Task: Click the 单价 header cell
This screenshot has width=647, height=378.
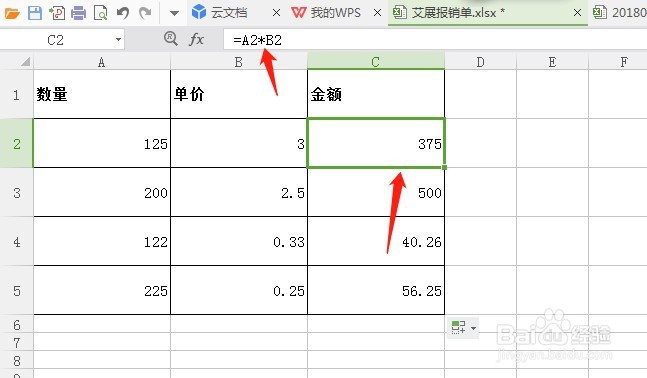Action: pyautogui.click(x=239, y=94)
